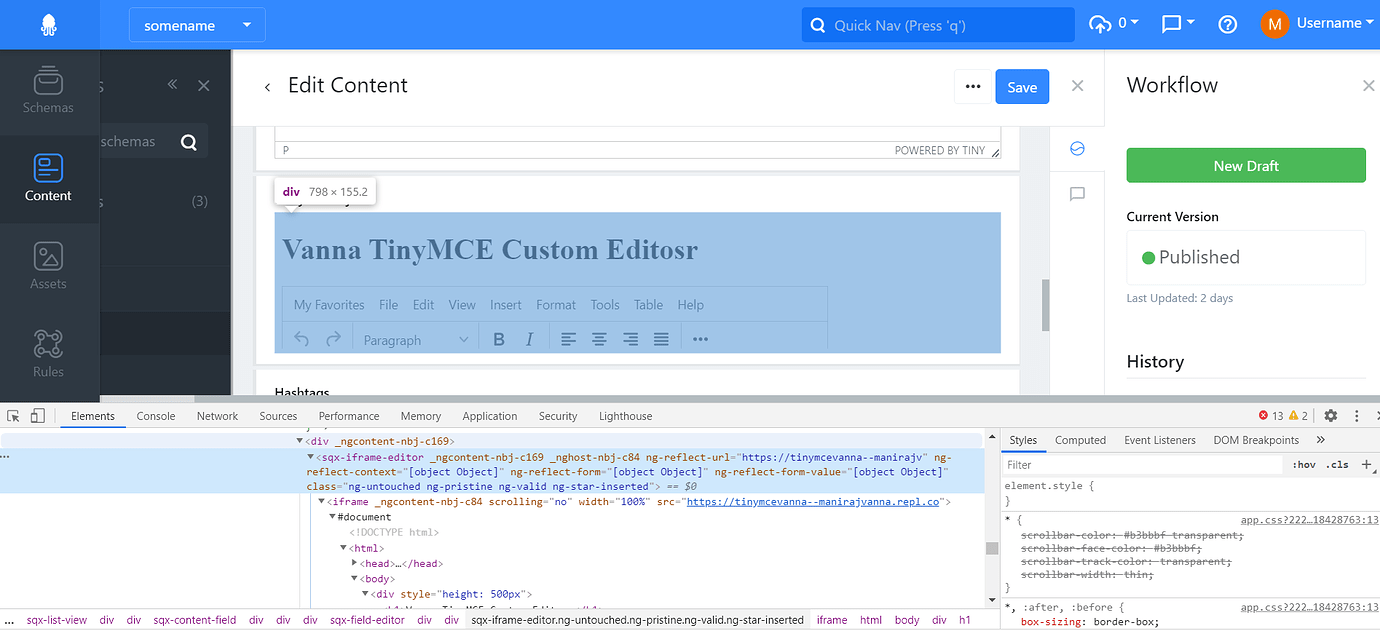Viewport: 1380px width, 630px height.
Task: Expand the head DOM node
Action: pyautogui.click(x=354, y=564)
